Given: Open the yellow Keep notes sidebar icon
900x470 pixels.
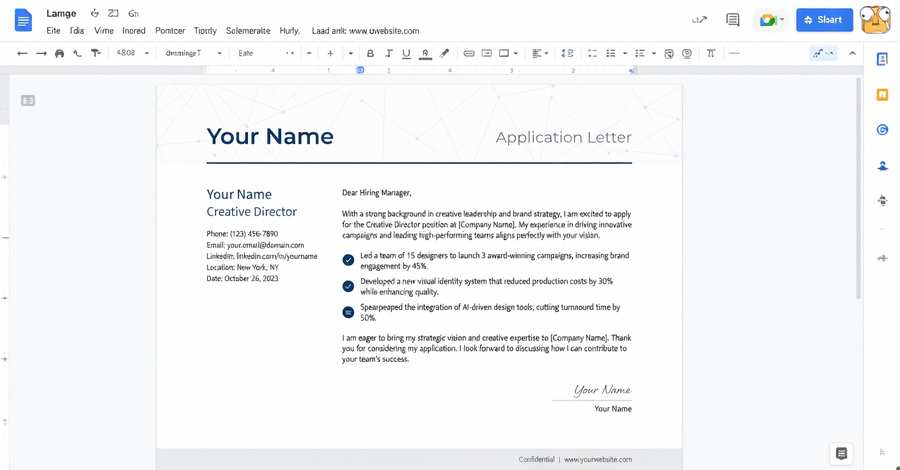Looking at the screenshot, I should (x=882, y=95).
